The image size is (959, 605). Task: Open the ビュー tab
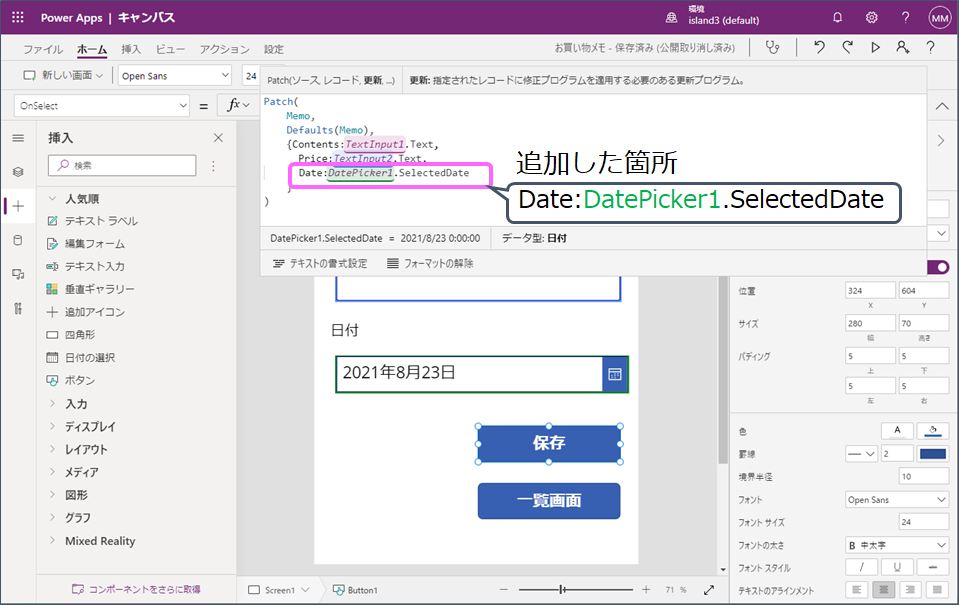(170, 49)
